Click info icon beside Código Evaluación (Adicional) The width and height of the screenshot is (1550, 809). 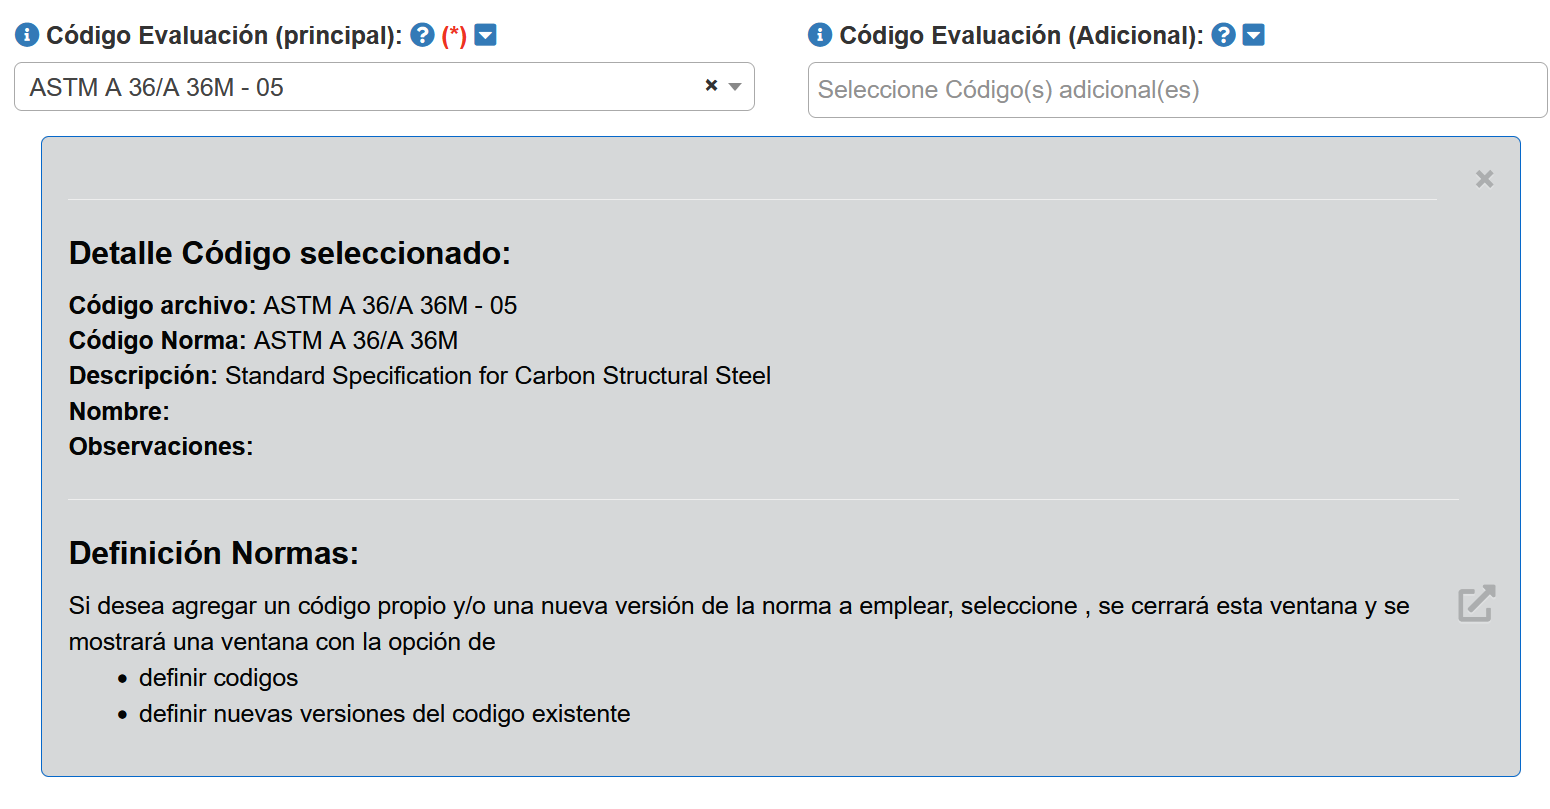pyautogui.click(x=820, y=35)
